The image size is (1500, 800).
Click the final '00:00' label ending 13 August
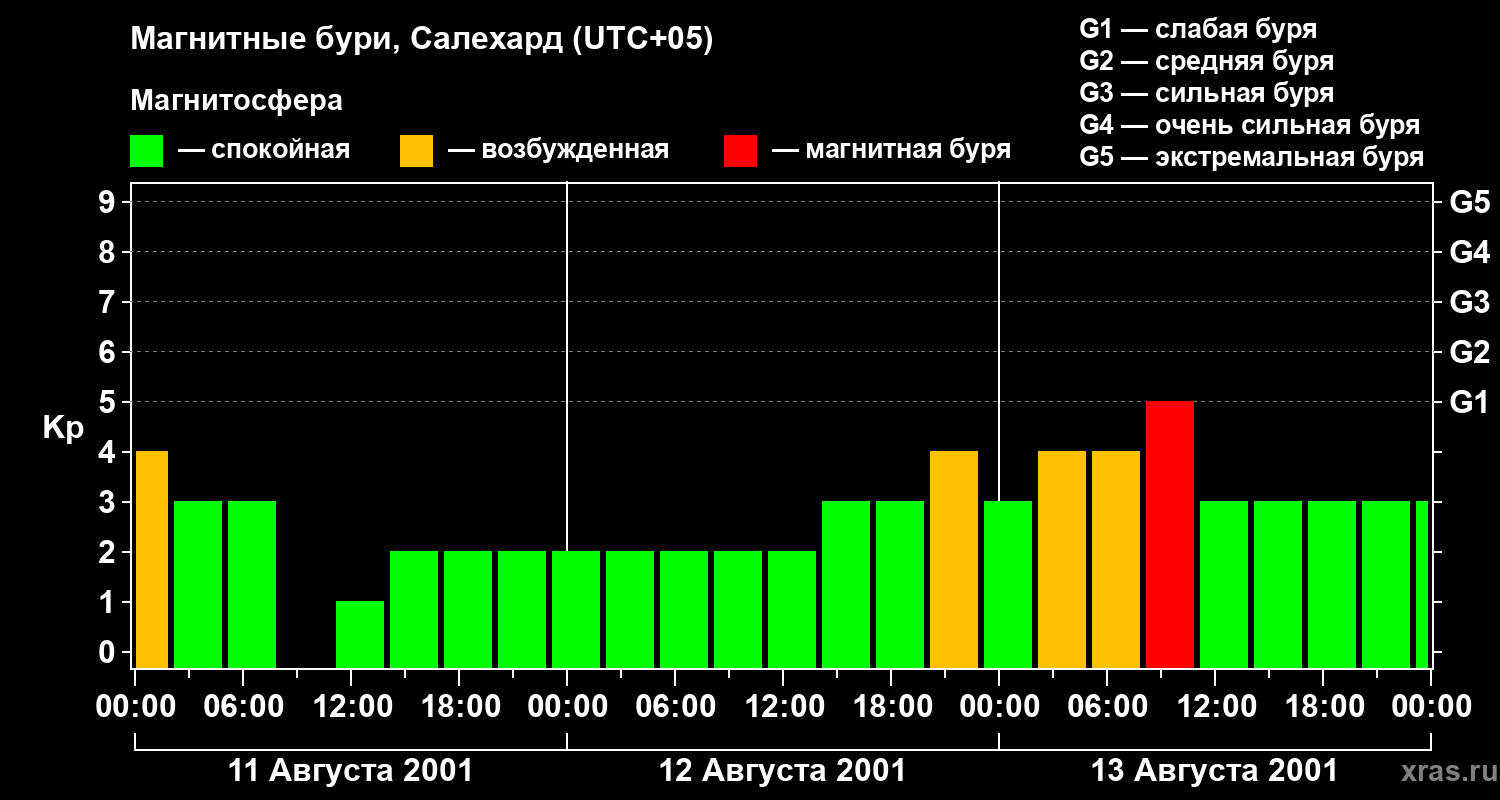pyautogui.click(x=1431, y=707)
